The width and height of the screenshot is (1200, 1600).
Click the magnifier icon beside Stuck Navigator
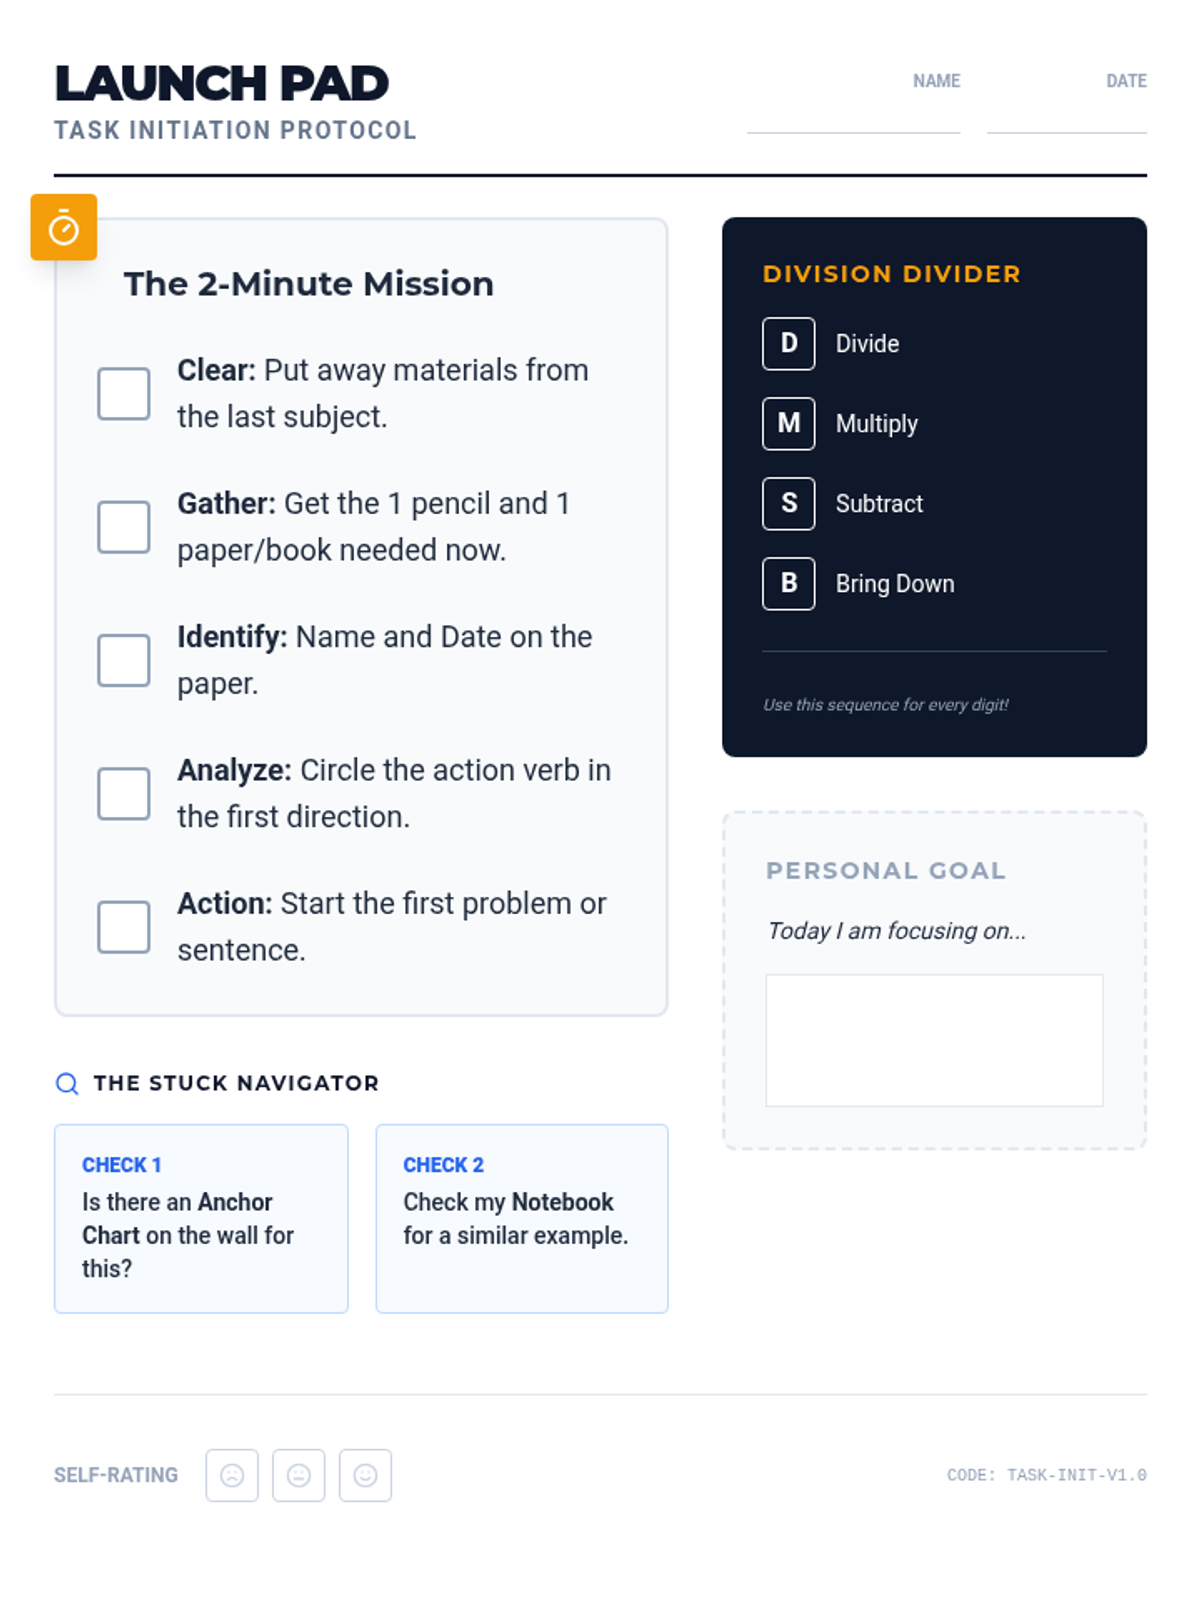67,1084
